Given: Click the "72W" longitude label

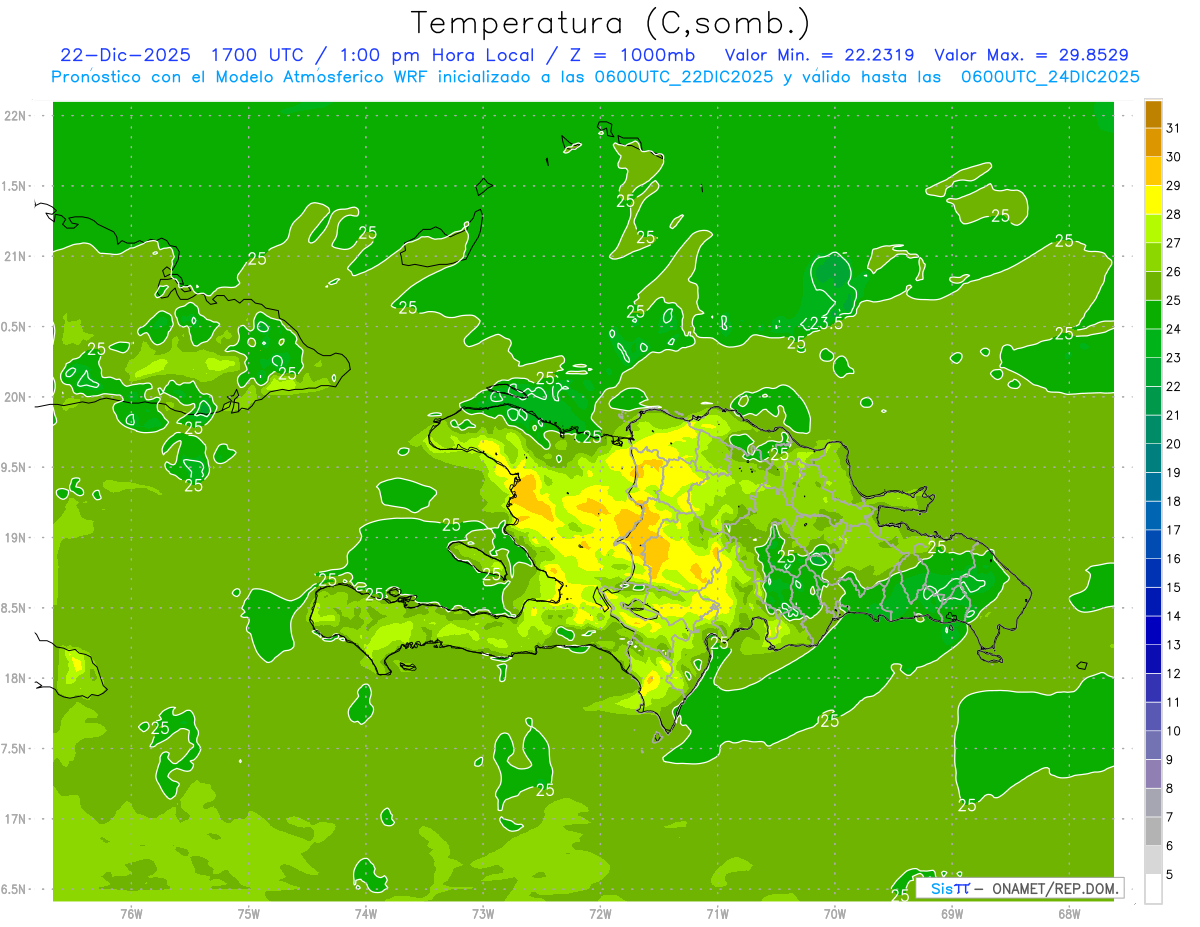Looking at the screenshot, I should [x=601, y=914].
